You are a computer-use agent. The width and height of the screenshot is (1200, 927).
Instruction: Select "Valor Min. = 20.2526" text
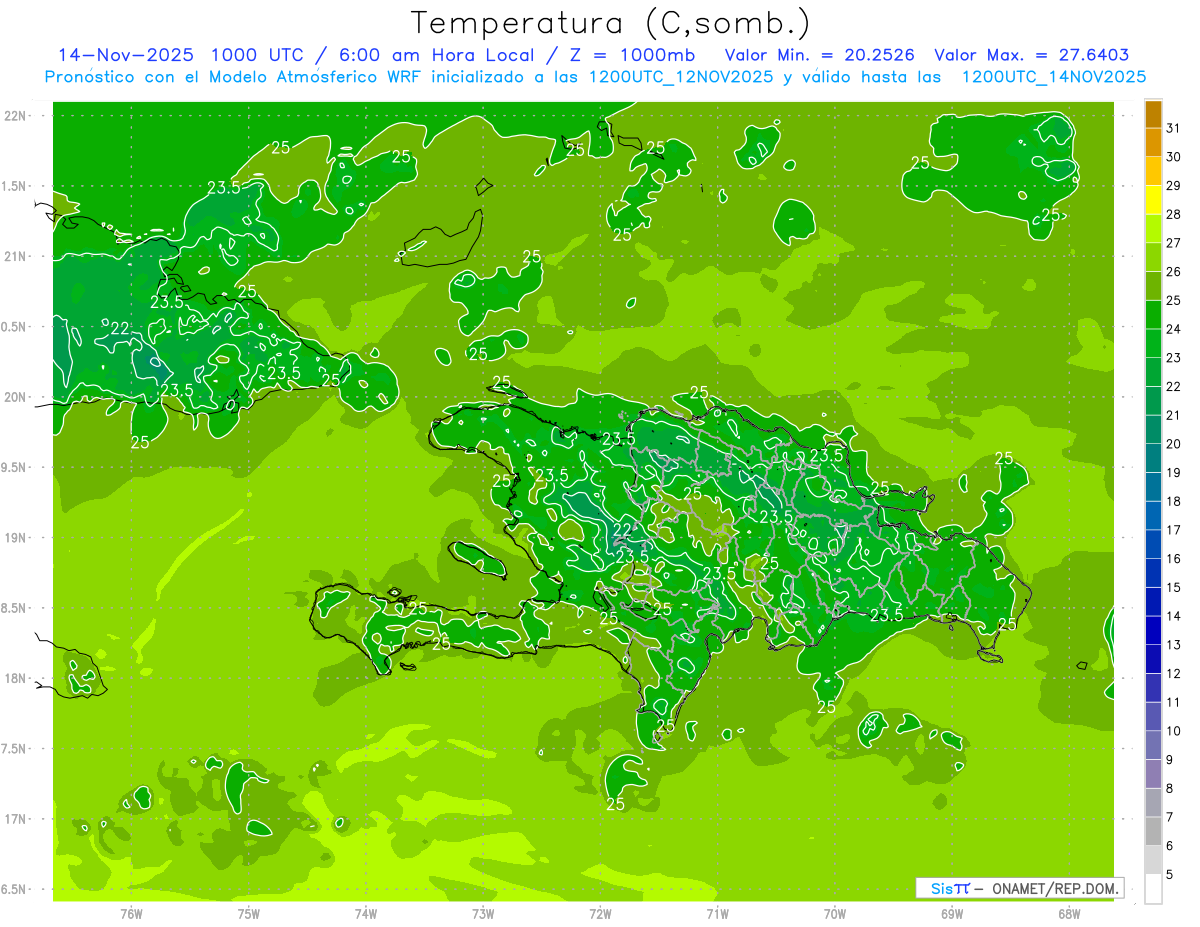click(x=819, y=54)
